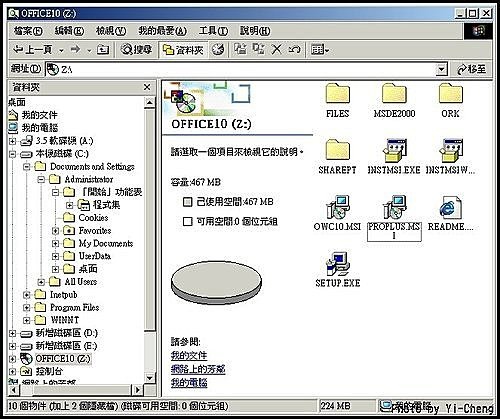Image resolution: width=500 pixels, height=419 pixels.
Task: Click the Undo toolbar icon
Action: pyautogui.click(x=294, y=50)
